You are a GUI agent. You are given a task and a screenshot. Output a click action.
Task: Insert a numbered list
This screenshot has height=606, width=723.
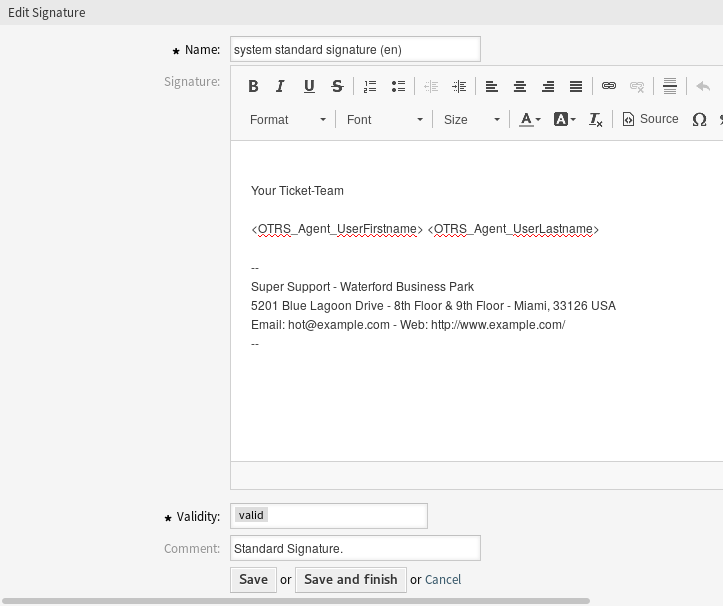pos(370,86)
